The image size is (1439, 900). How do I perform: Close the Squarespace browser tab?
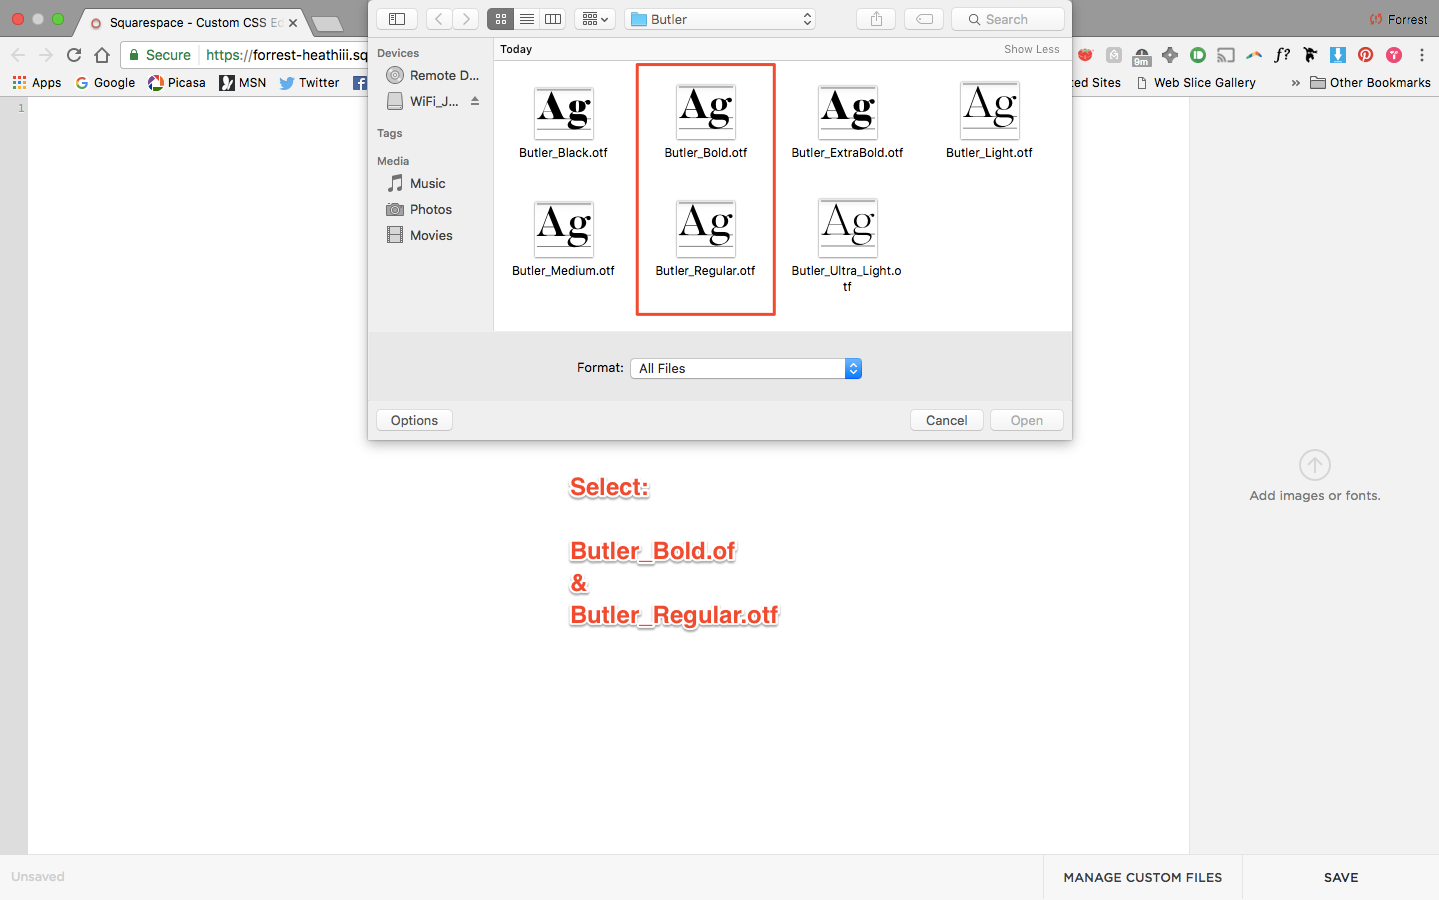(x=293, y=23)
